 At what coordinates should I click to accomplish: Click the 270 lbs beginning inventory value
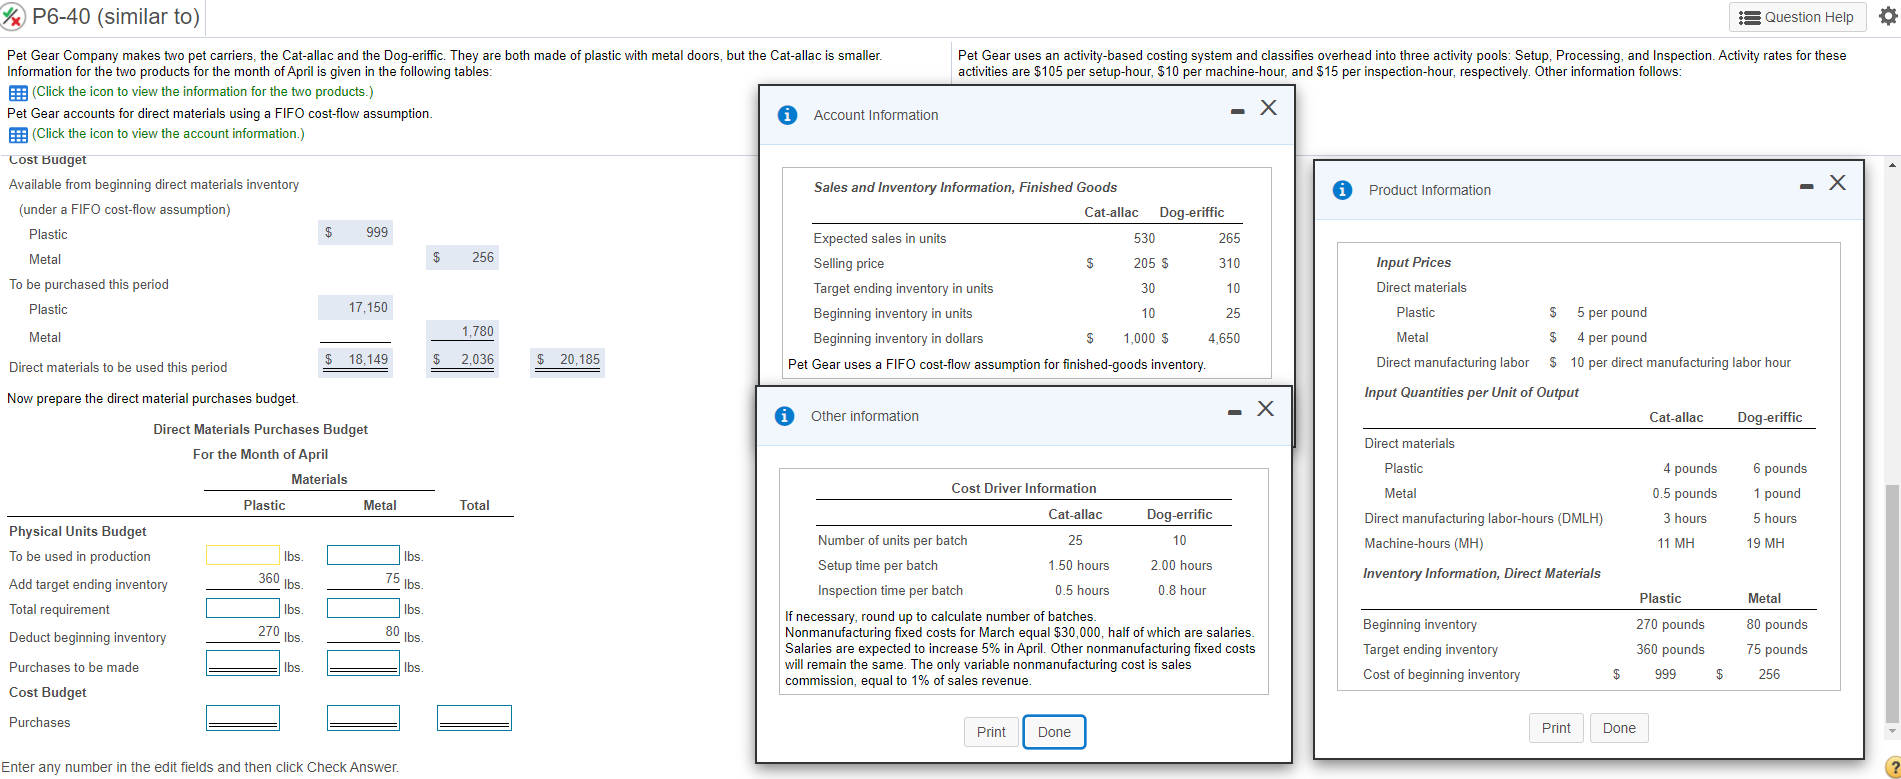[269, 632]
